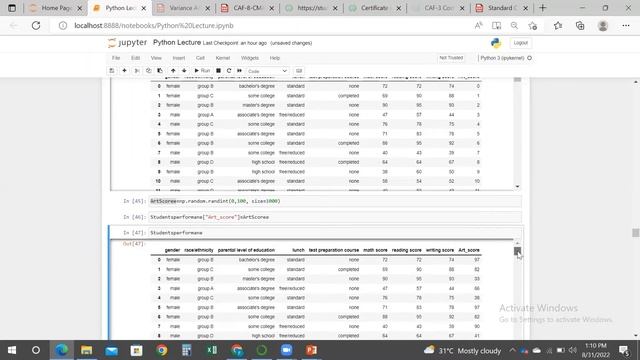Open the Help menu
This screenshot has width=640, height=360.
click(x=275, y=58)
